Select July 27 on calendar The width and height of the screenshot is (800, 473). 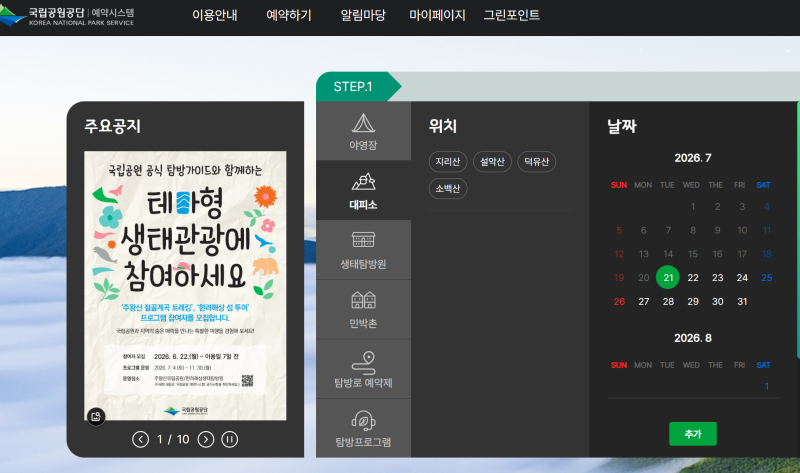(x=644, y=302)
